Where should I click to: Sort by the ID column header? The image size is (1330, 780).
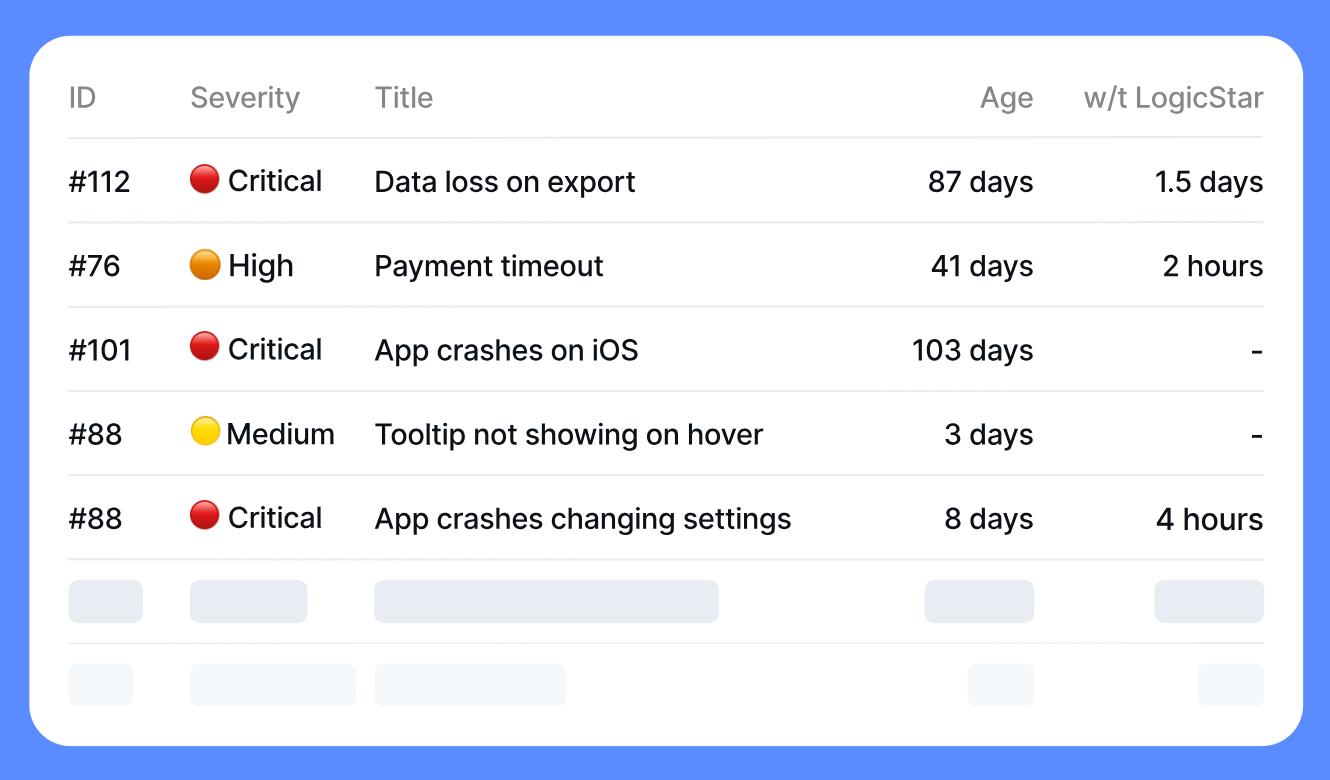pos(82,98)
